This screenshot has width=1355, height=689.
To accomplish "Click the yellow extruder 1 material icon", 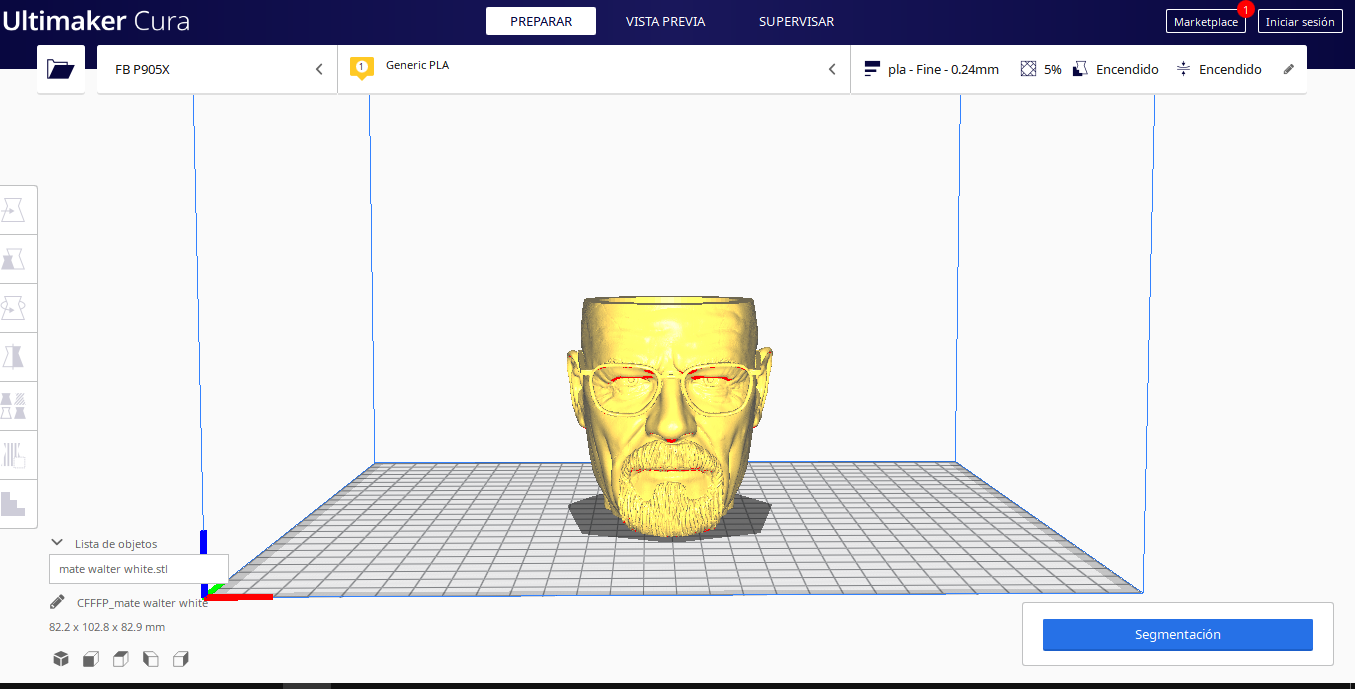I will tap(361, 68).
